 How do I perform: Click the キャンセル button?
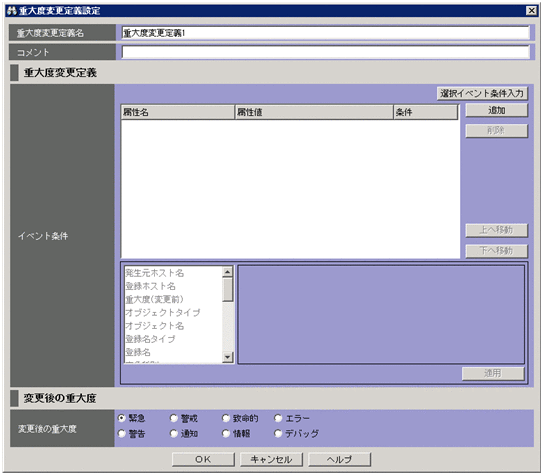coord(271,459)
